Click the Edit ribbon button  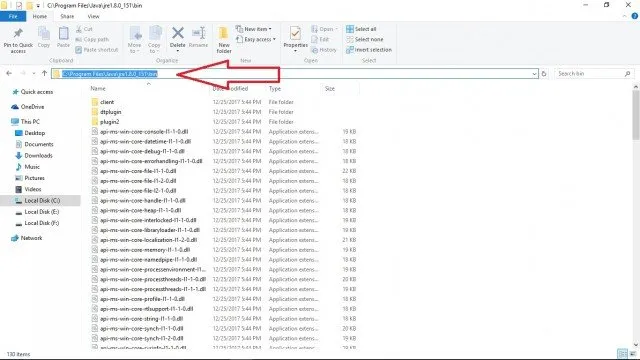pyautogui.click(x=320, y=39)
